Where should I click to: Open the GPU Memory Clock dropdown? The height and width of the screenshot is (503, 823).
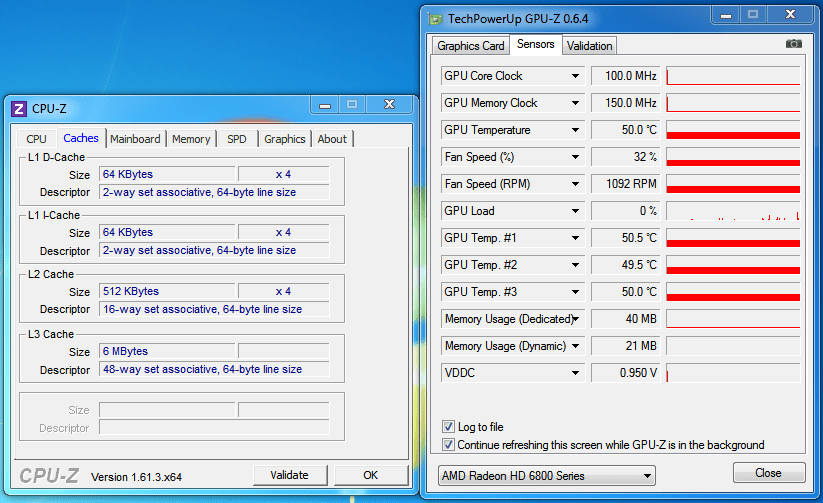[x=575, y=103]
